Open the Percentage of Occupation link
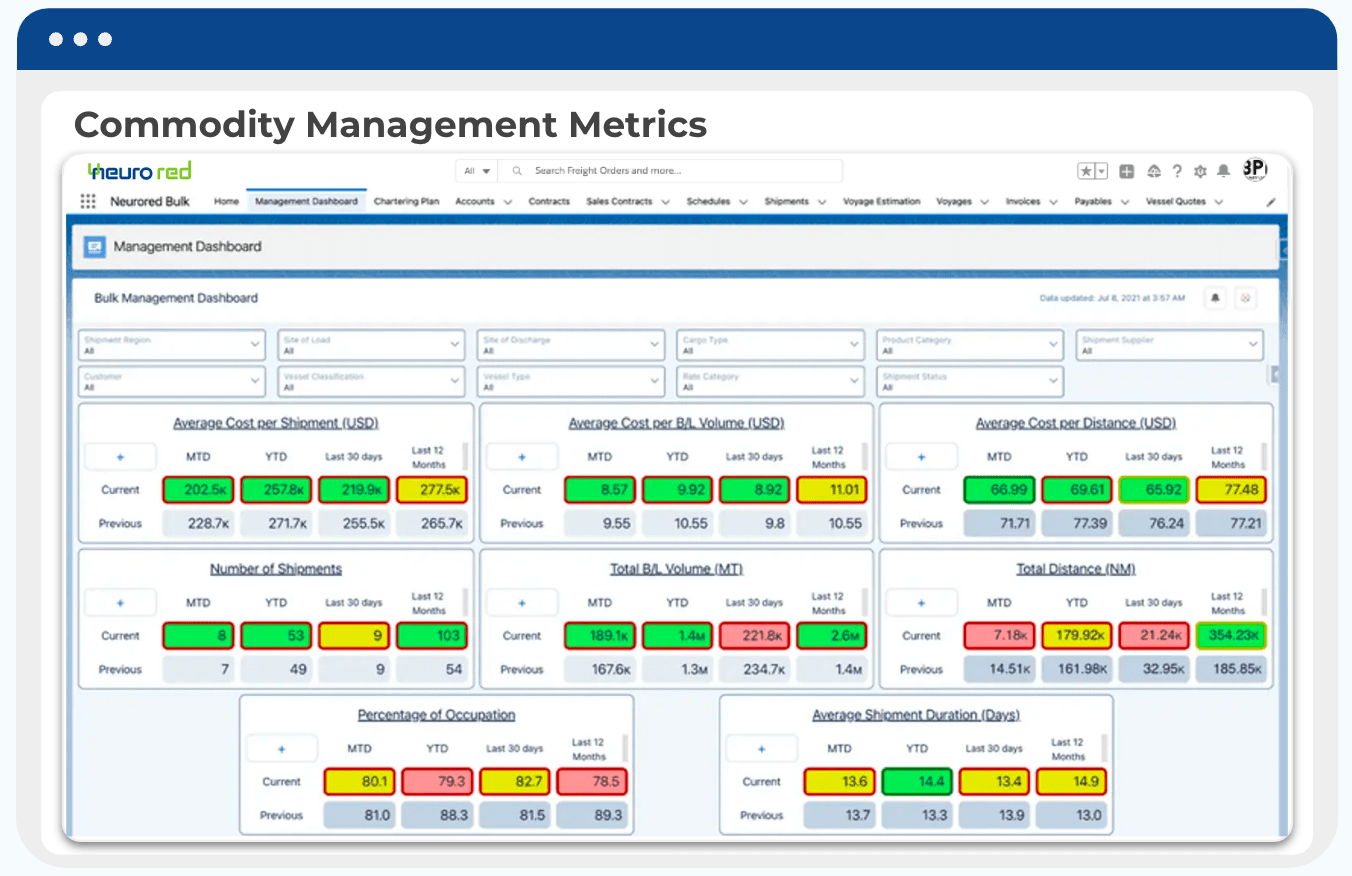The height and width of the screenshot is (876, 1352). point(437,715)
